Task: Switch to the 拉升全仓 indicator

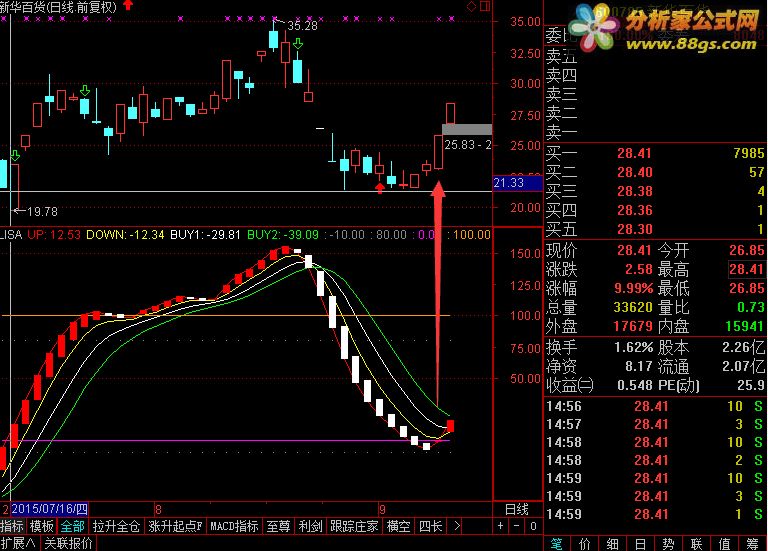Action: [117, 526]
